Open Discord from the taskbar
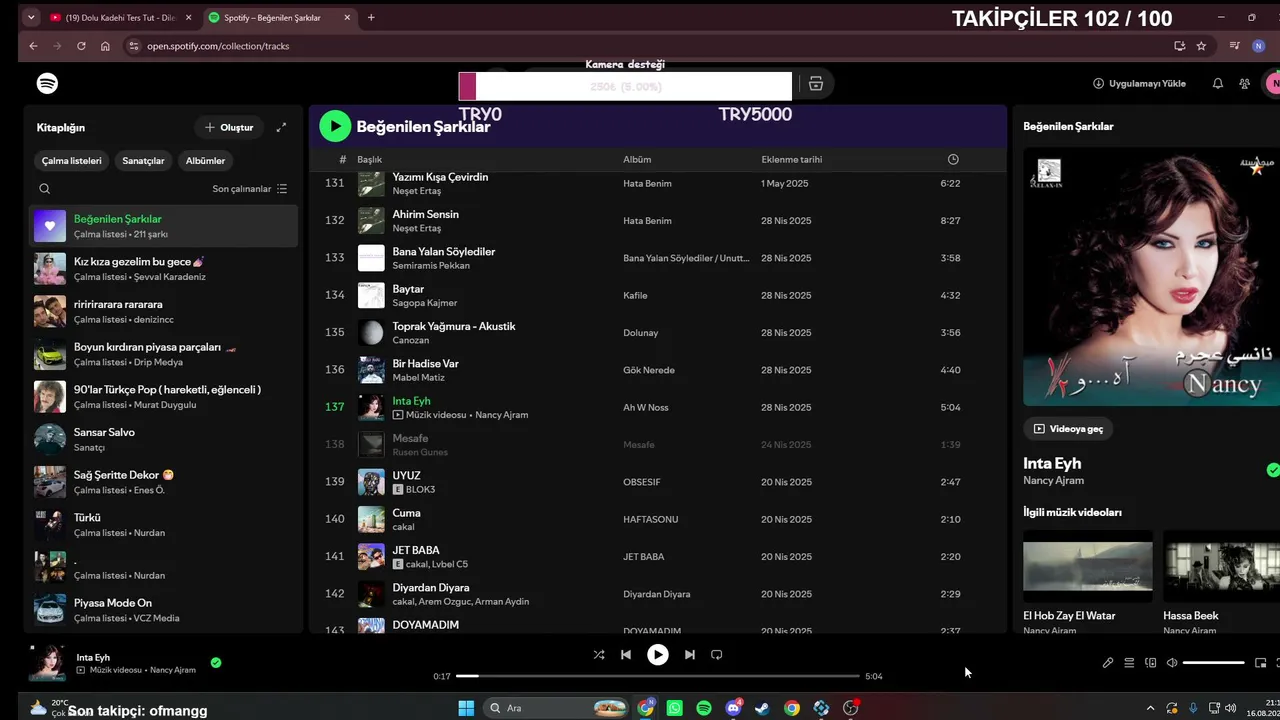The width and height of the screenshot is (1280, 720). 734,708
